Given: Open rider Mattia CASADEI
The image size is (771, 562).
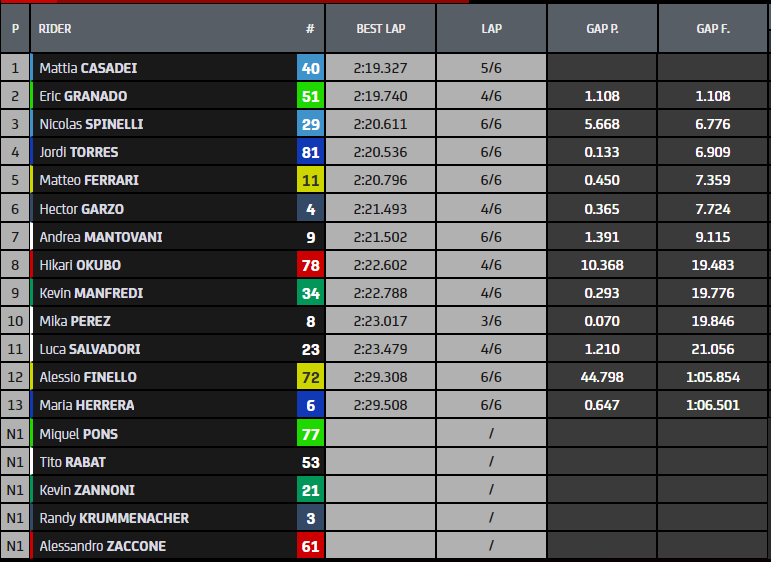Looking at the screenshot, I should pos(88,68).
